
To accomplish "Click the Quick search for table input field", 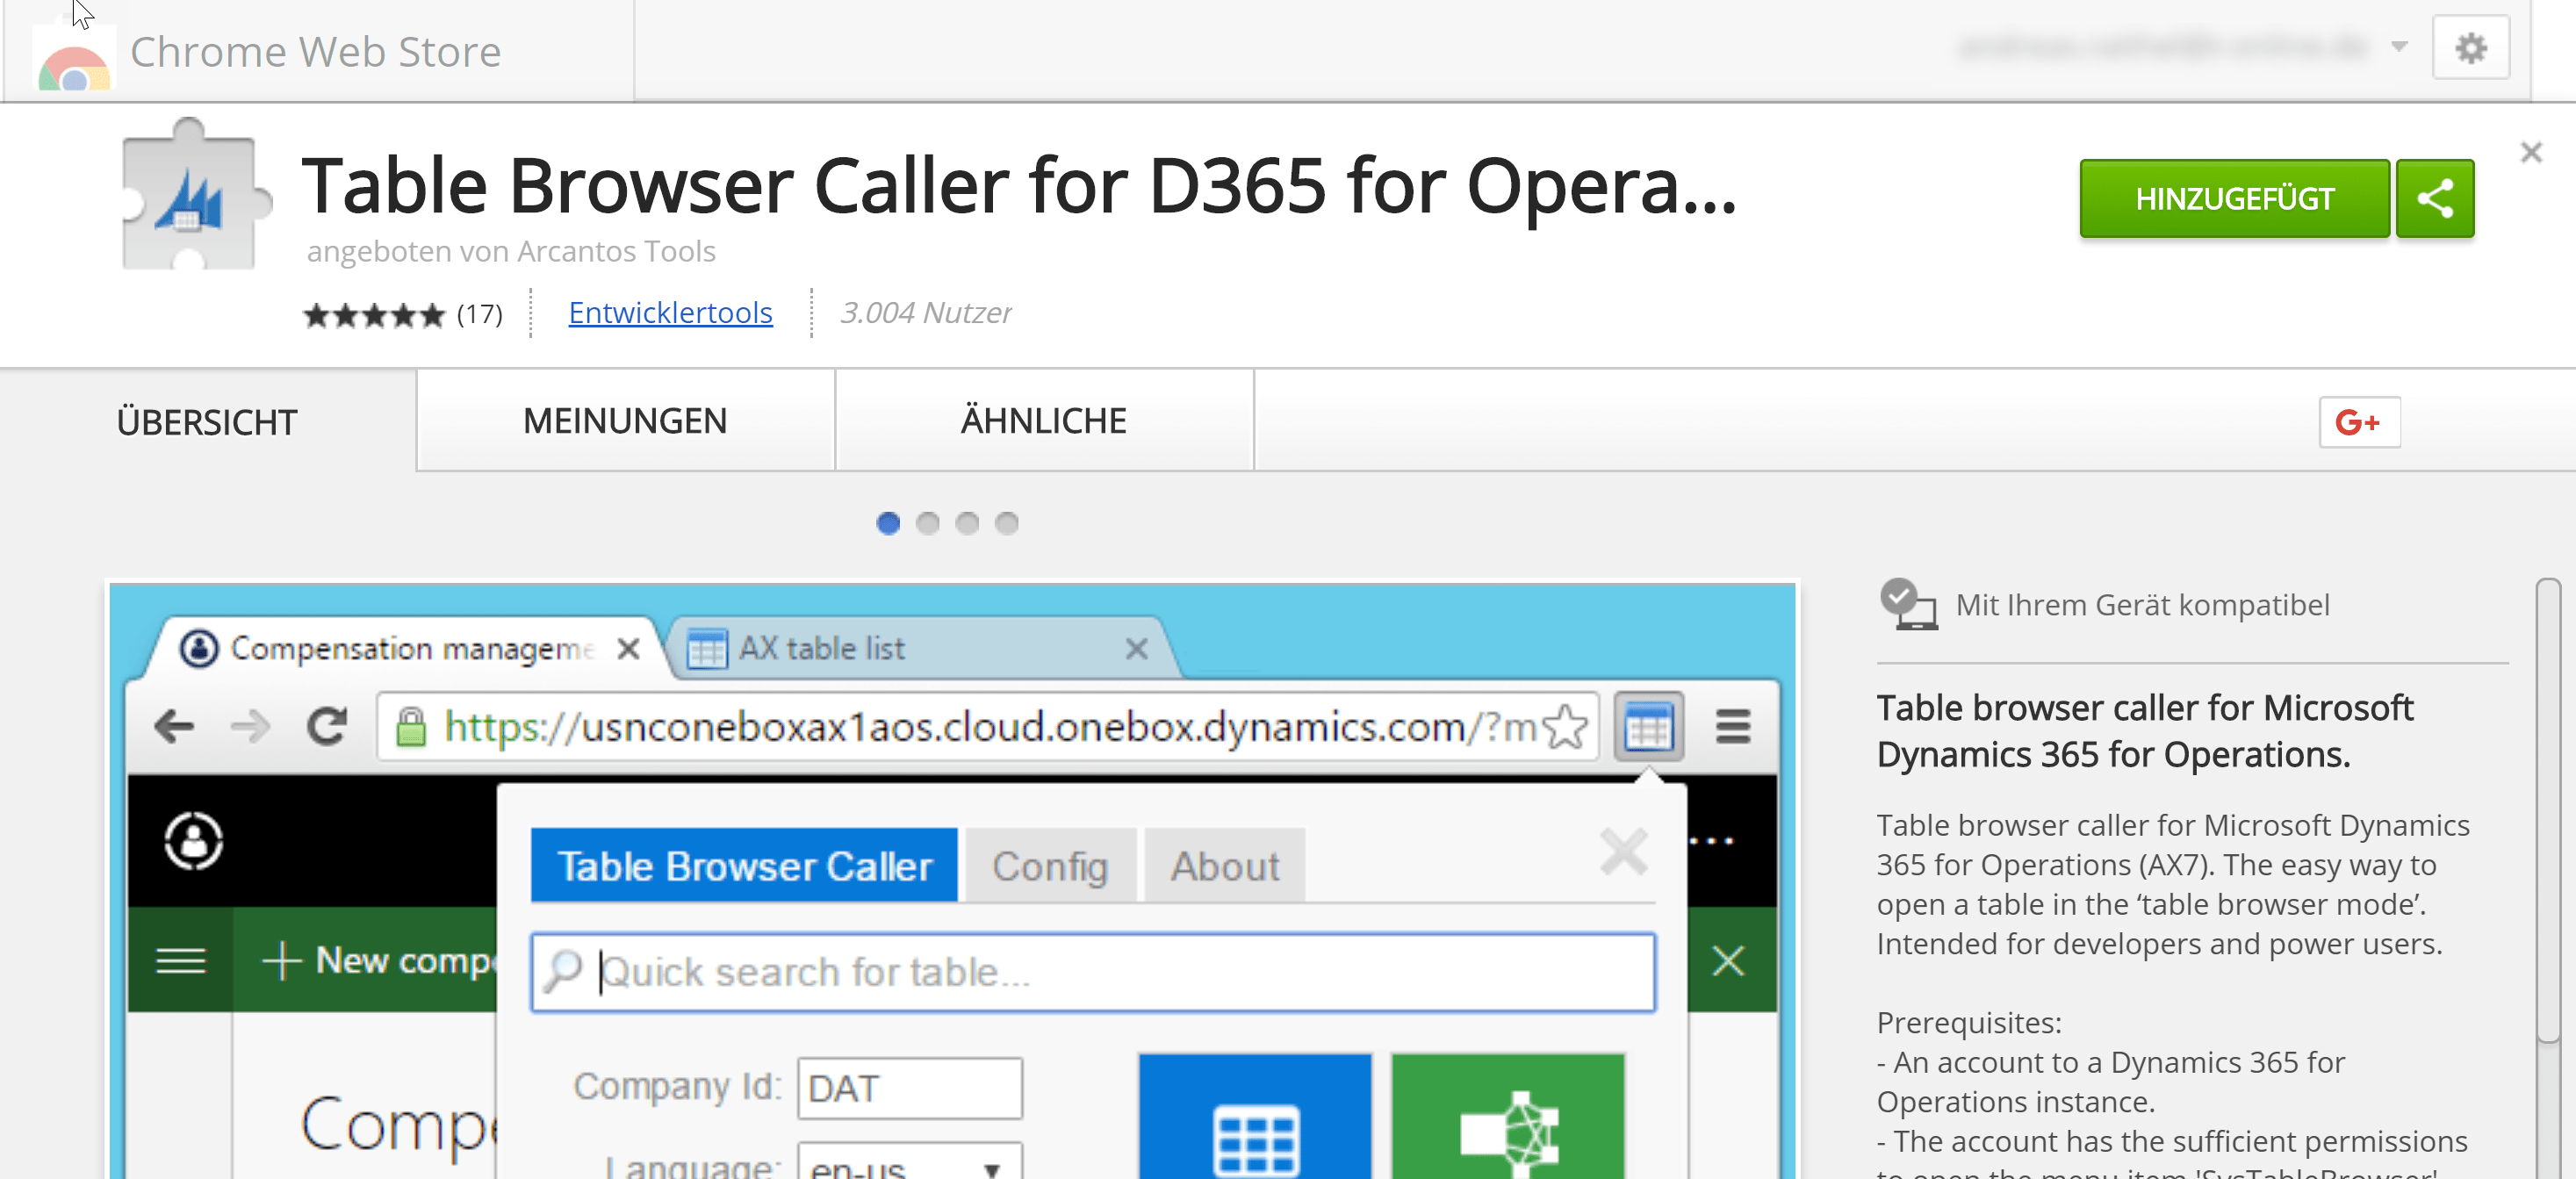I will coord(1090,971).
